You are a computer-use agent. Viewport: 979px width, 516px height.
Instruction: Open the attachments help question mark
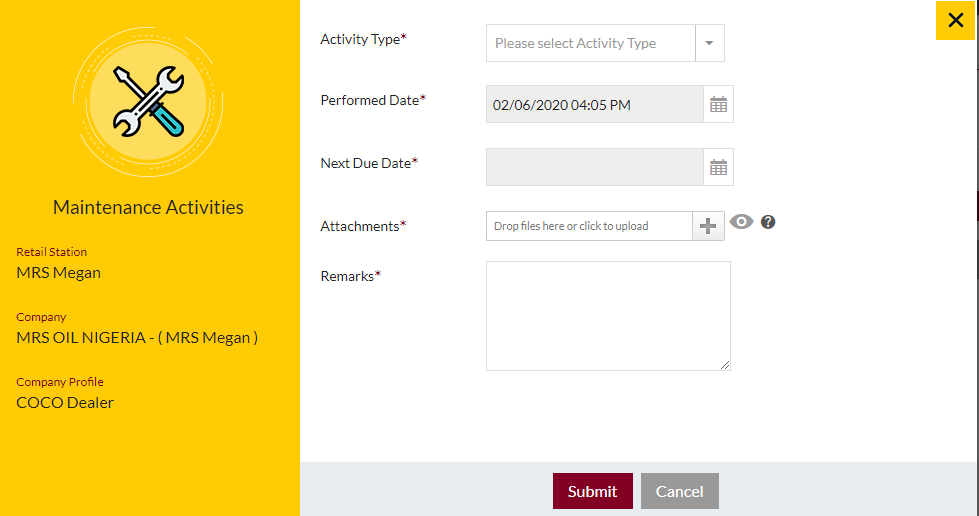tap(768, 222)
